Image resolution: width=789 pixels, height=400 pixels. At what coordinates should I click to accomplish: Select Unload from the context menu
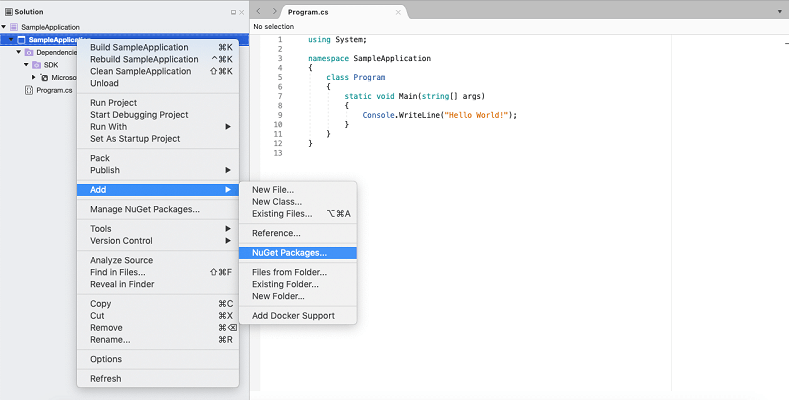click(157, 84)
